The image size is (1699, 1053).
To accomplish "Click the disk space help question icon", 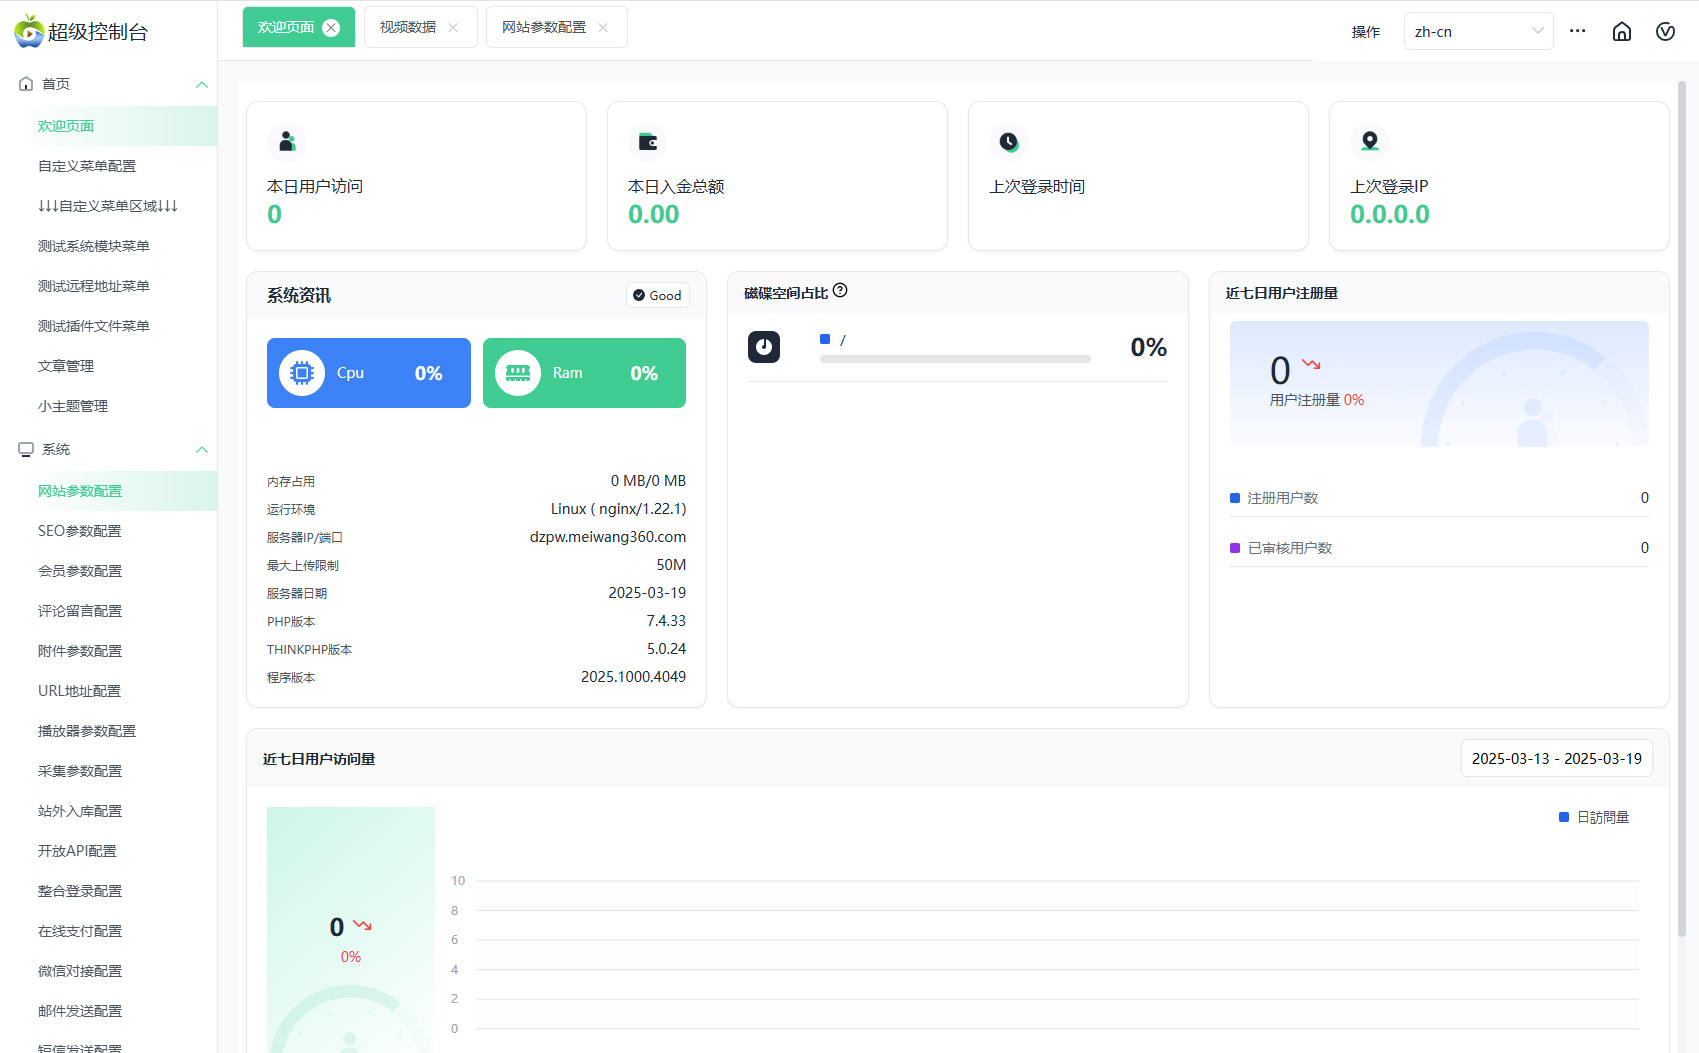I will tap(840, 291).
